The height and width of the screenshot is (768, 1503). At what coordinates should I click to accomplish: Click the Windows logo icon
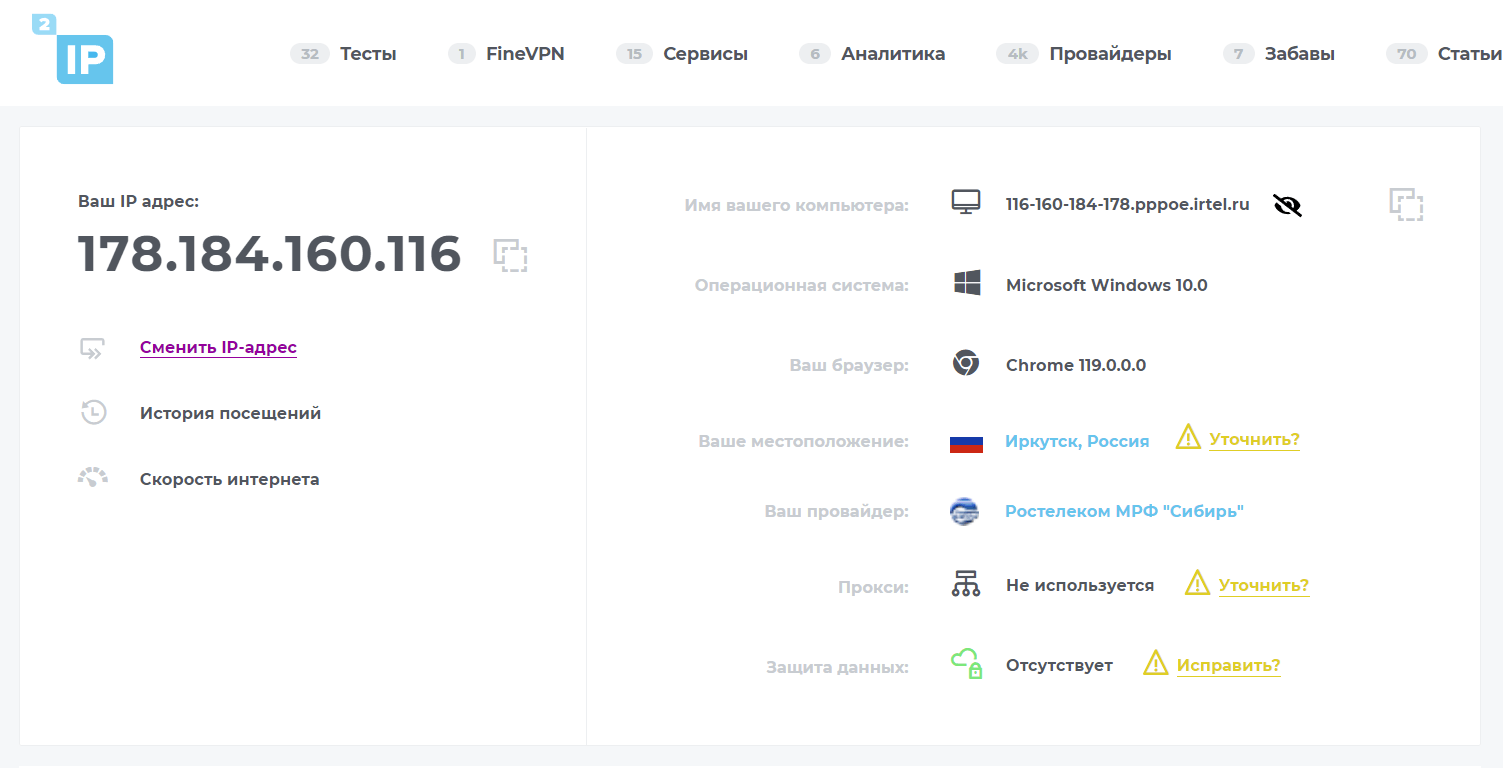(x=966, y=284)
